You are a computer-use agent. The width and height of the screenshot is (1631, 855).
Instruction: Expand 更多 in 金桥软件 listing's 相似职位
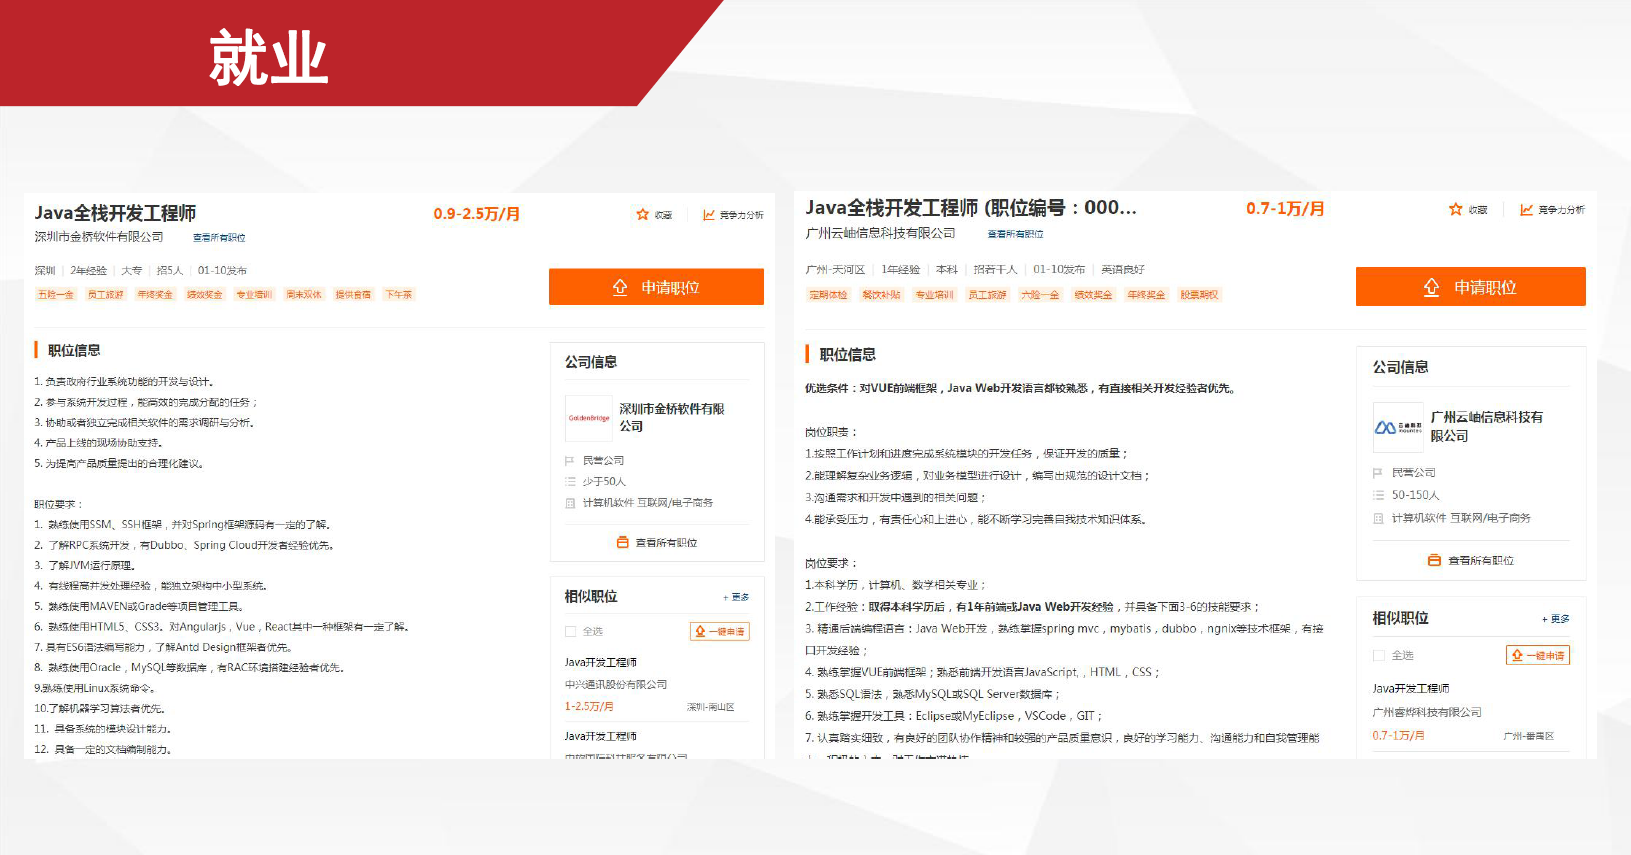736,597
